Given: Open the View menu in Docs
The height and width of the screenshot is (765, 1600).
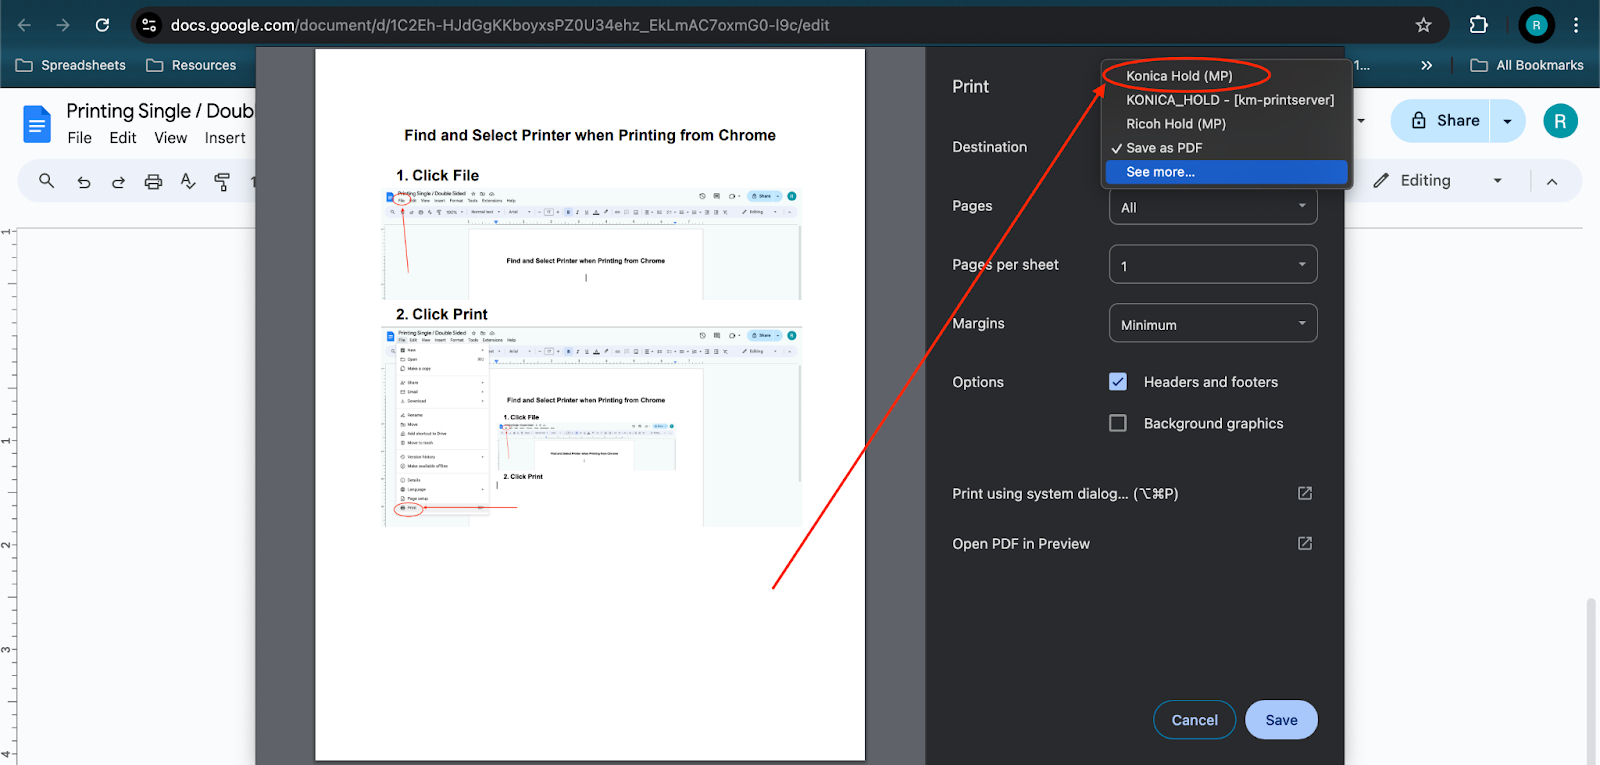Looking at the screenshot, I should (171, 138).
